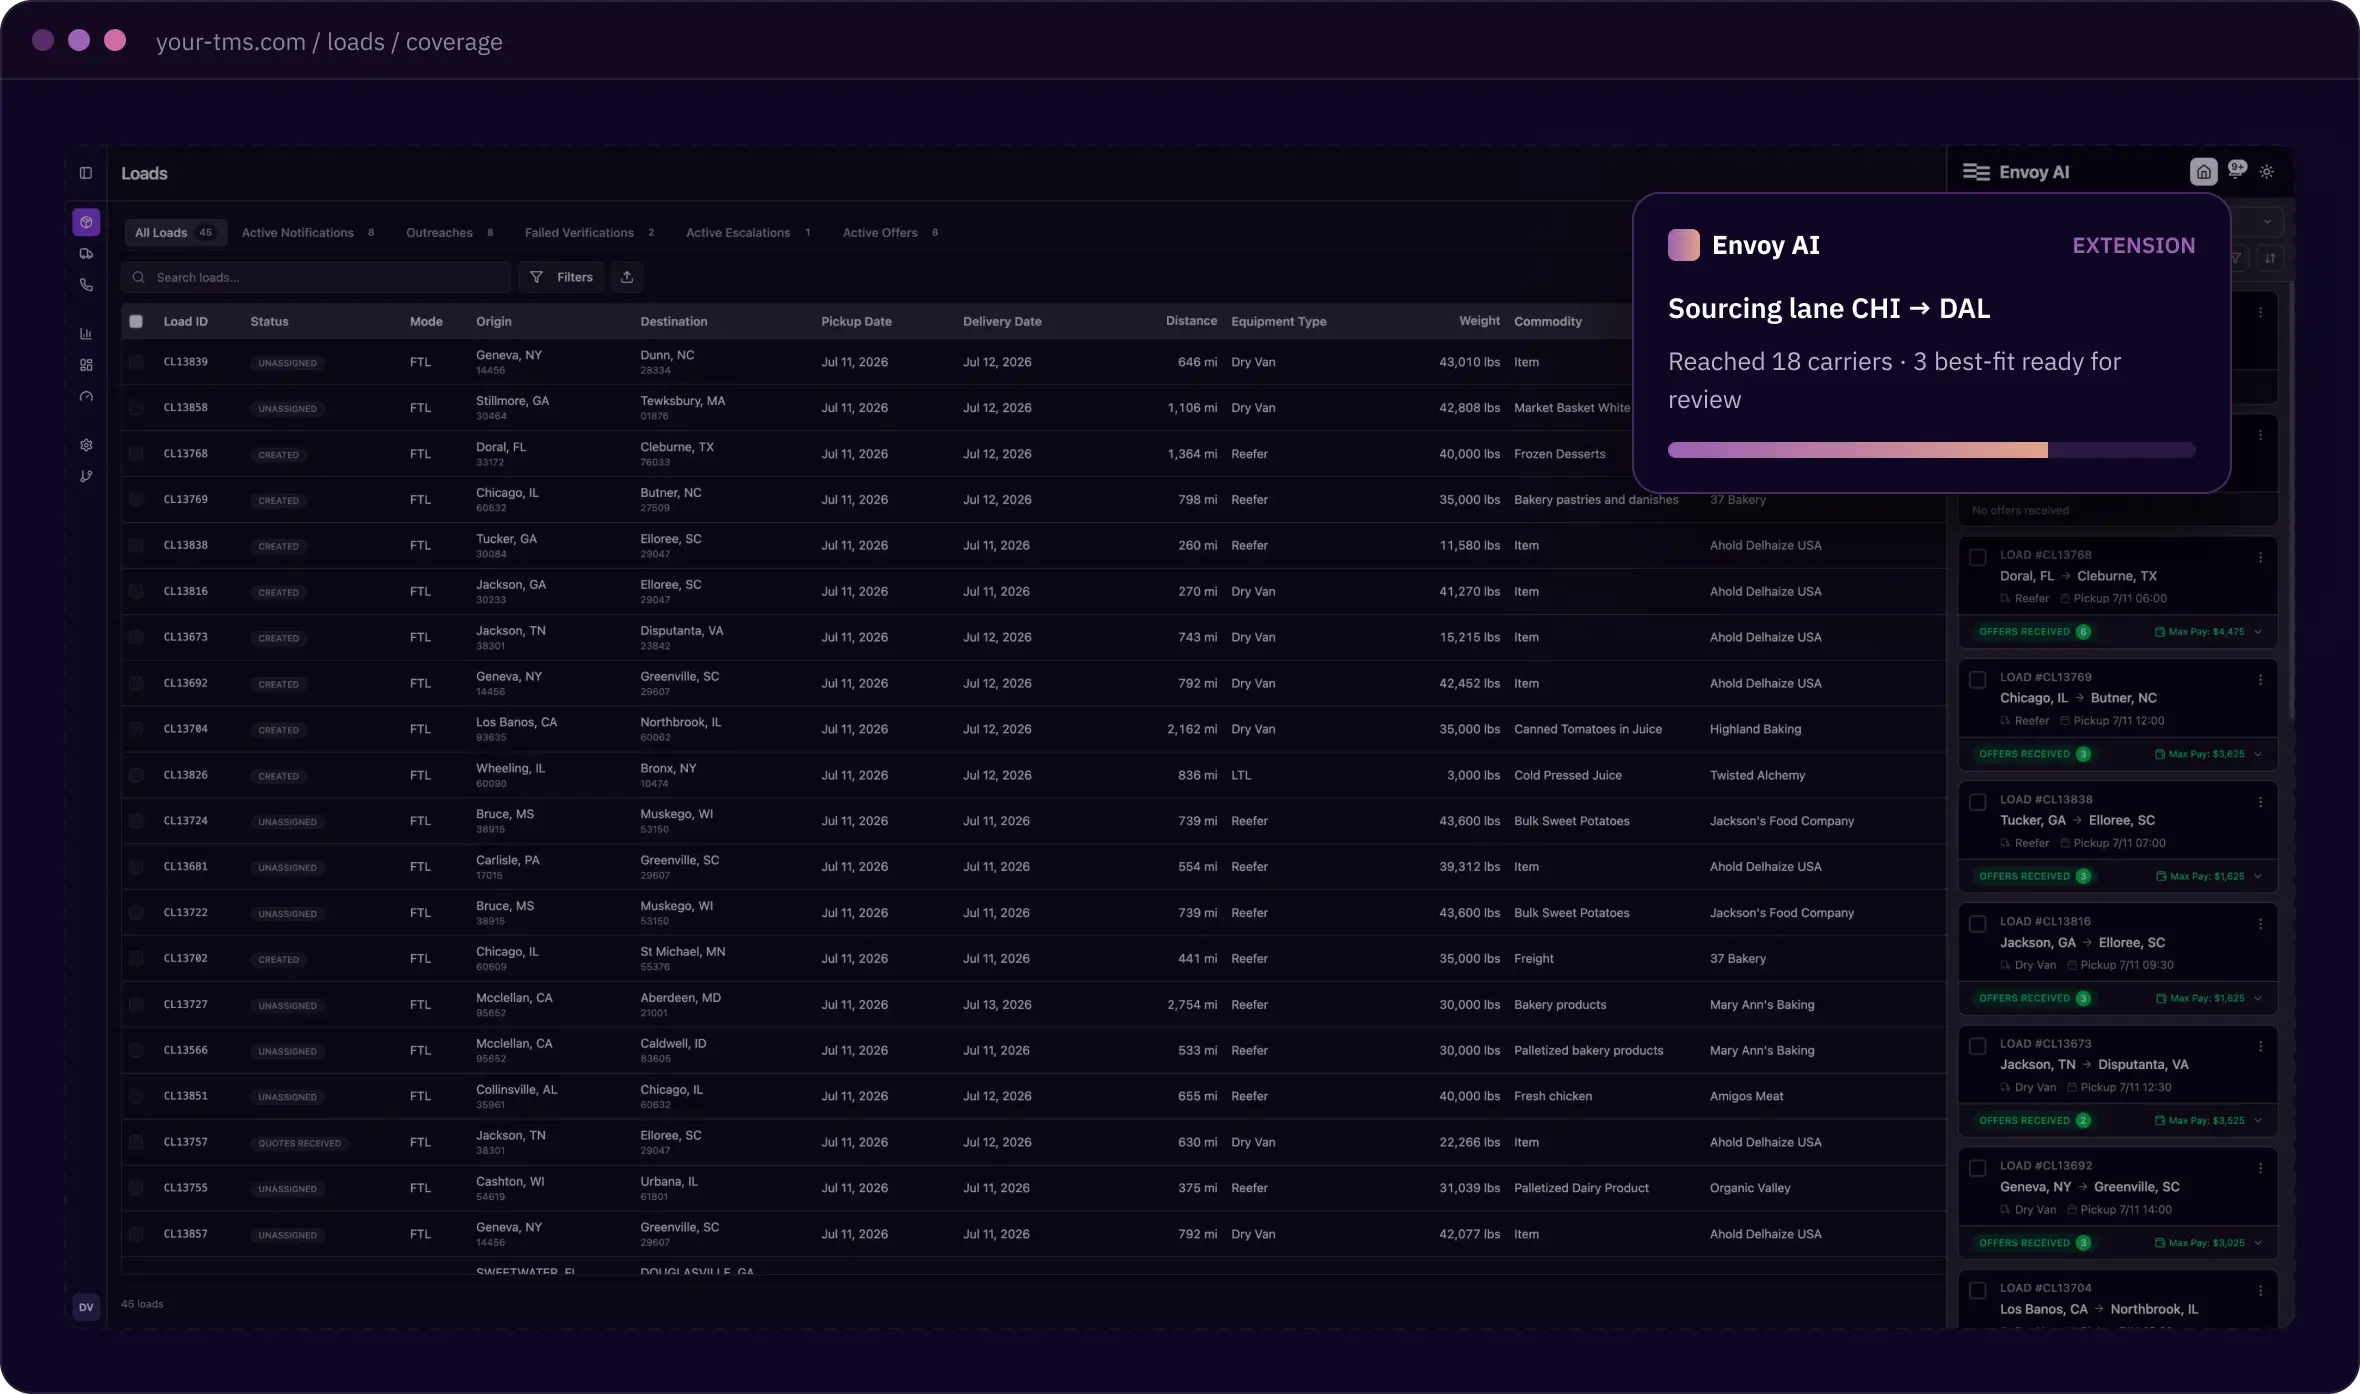This screenshot has width=2360, height=1394.
Task: Open options menu for load card #CL13768
Action: 2260,558
